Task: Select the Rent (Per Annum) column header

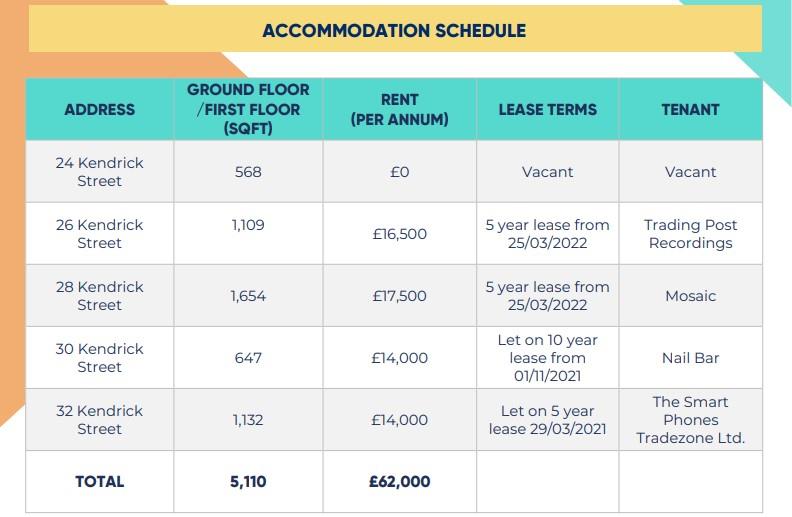Action: 399,110
